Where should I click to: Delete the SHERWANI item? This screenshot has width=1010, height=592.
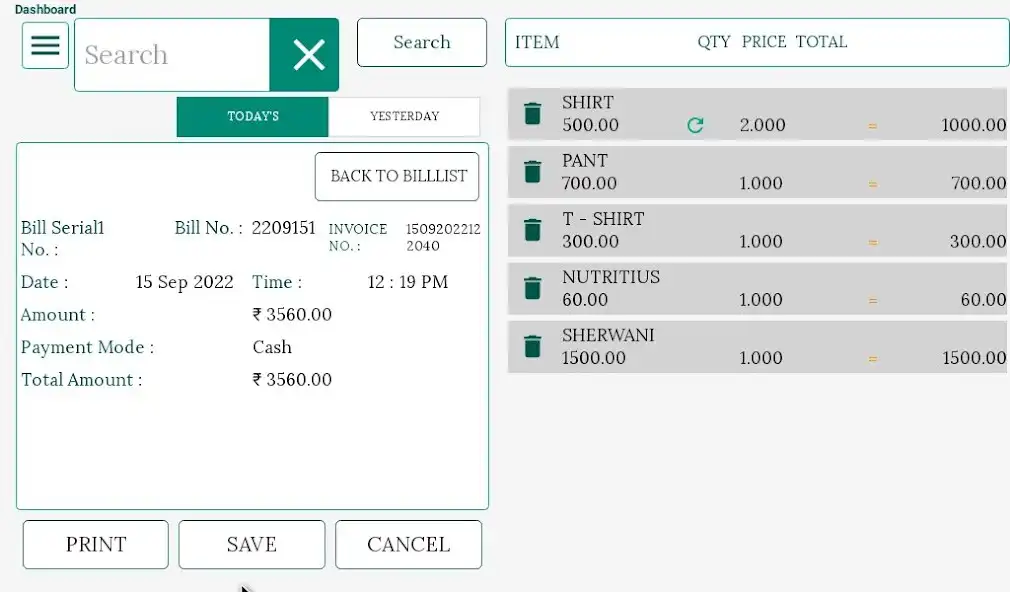533,346
